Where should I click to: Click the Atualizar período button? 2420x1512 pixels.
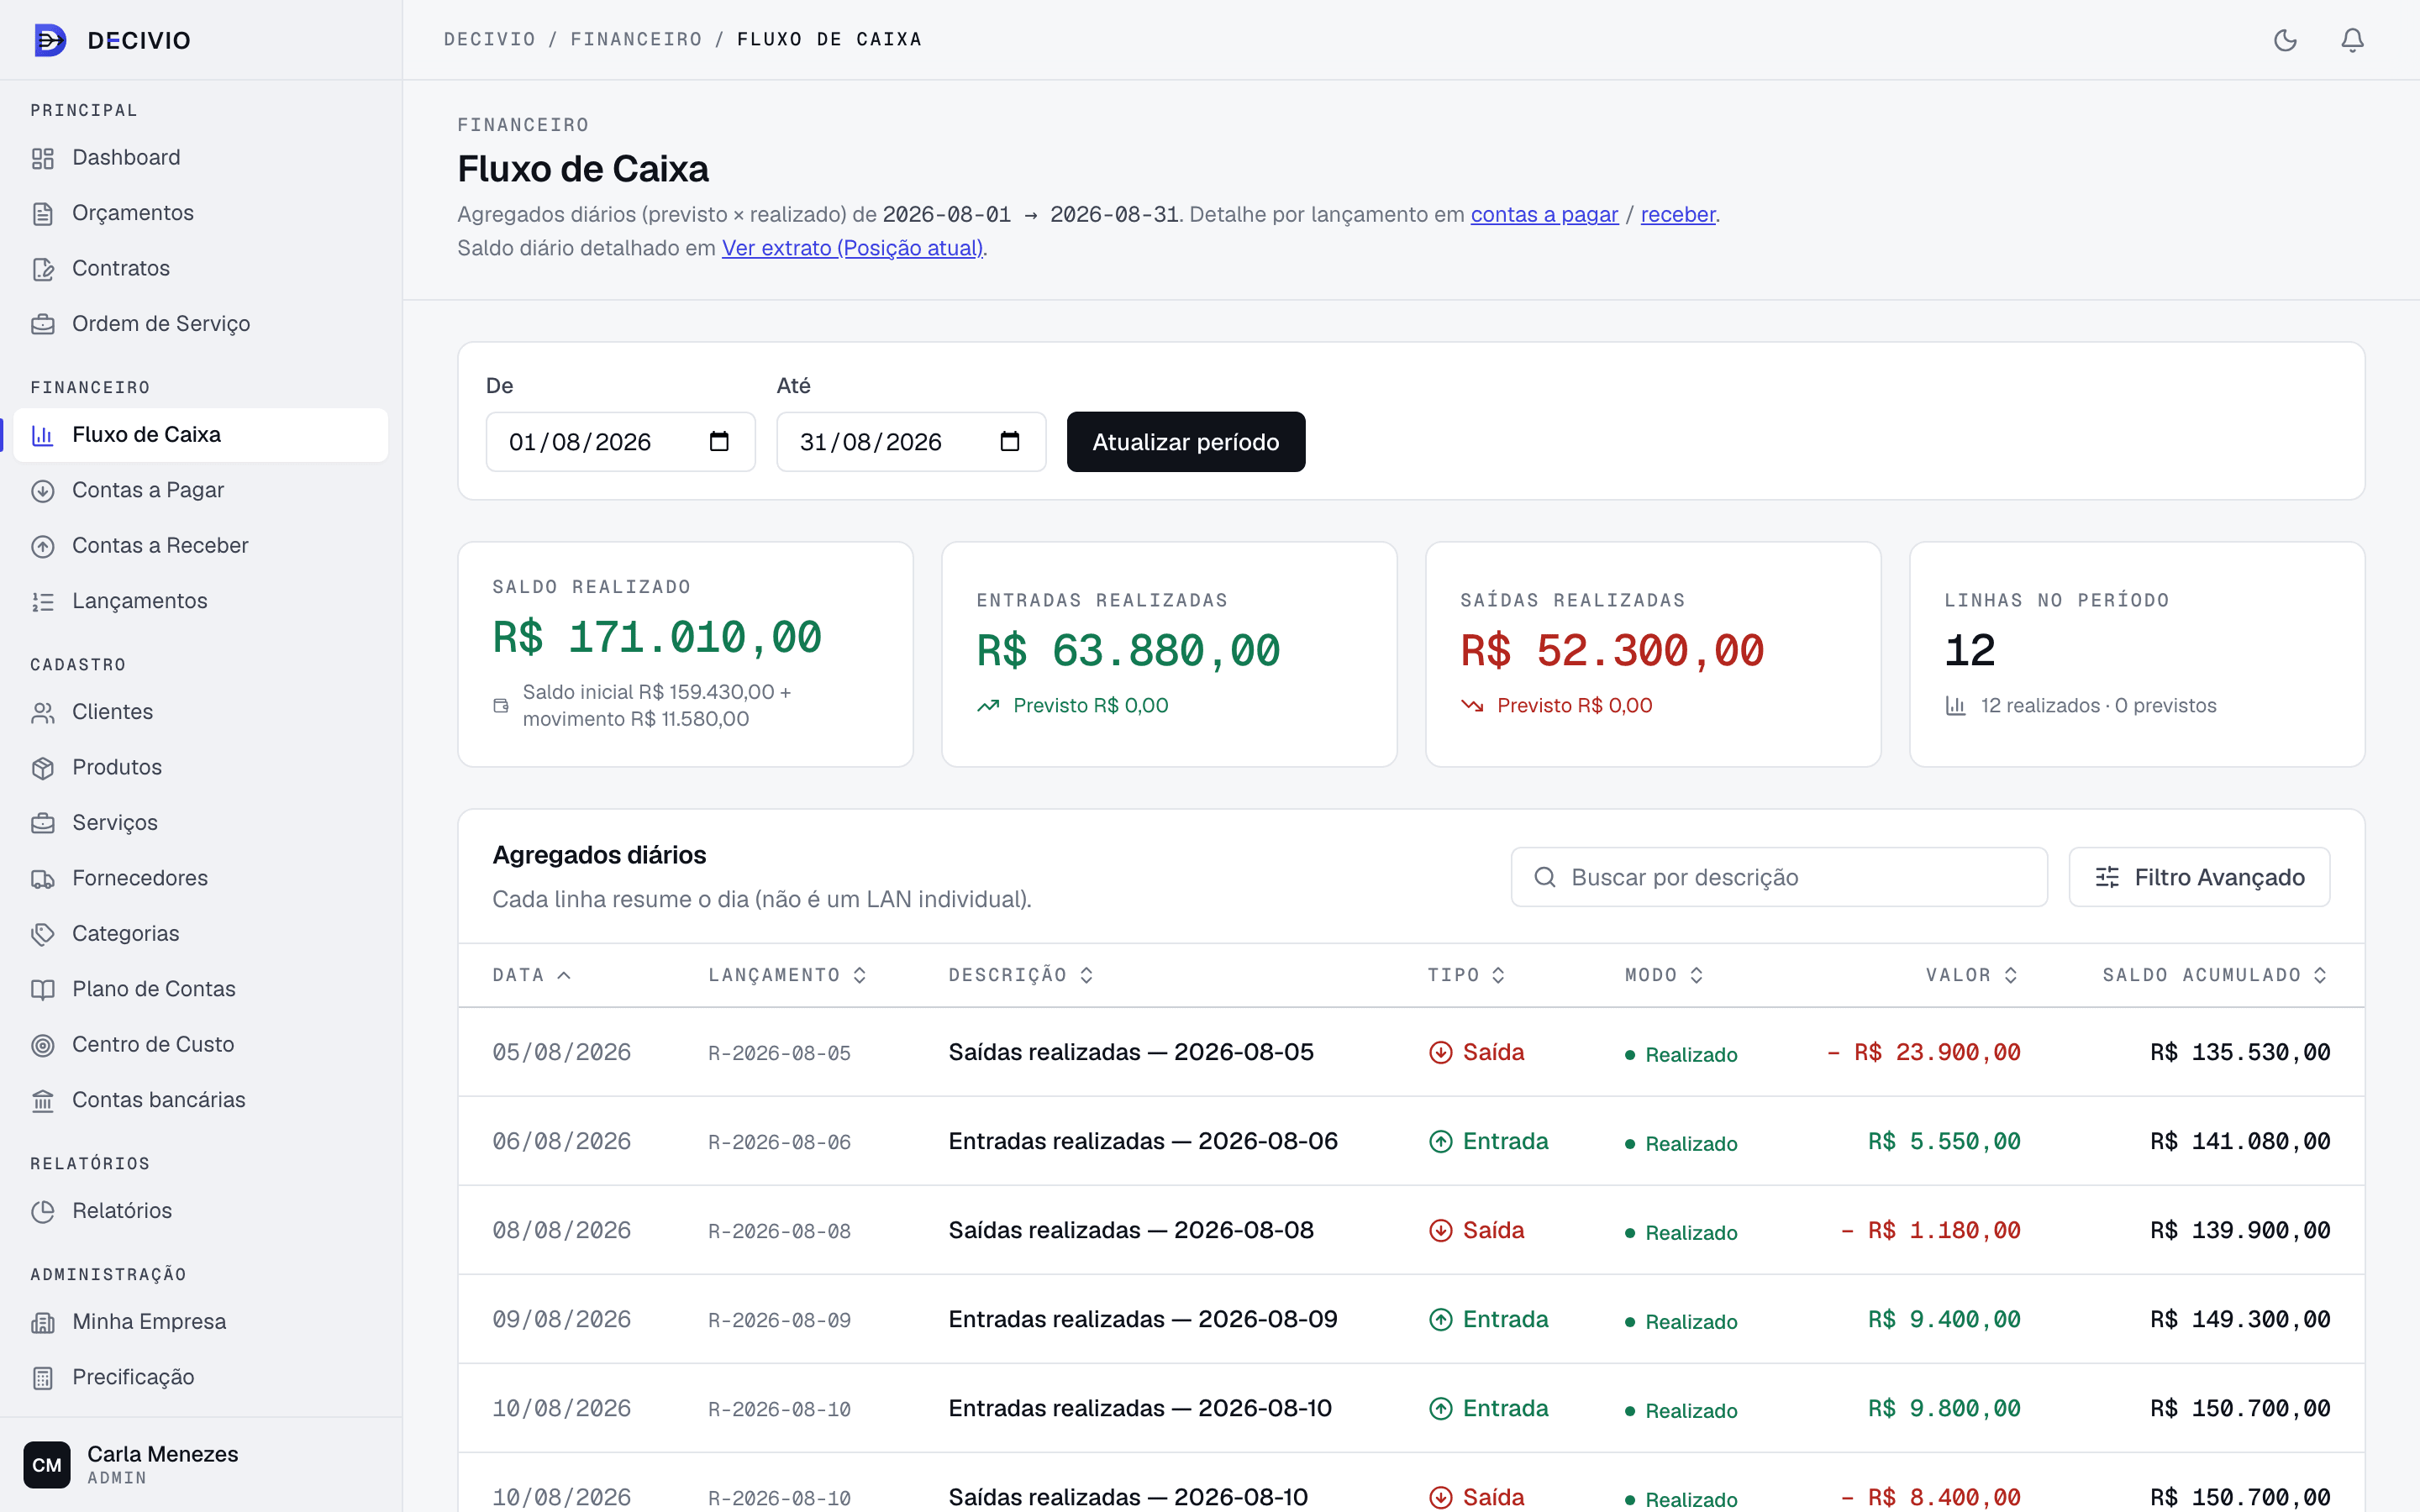click(x=1185, y=442)
